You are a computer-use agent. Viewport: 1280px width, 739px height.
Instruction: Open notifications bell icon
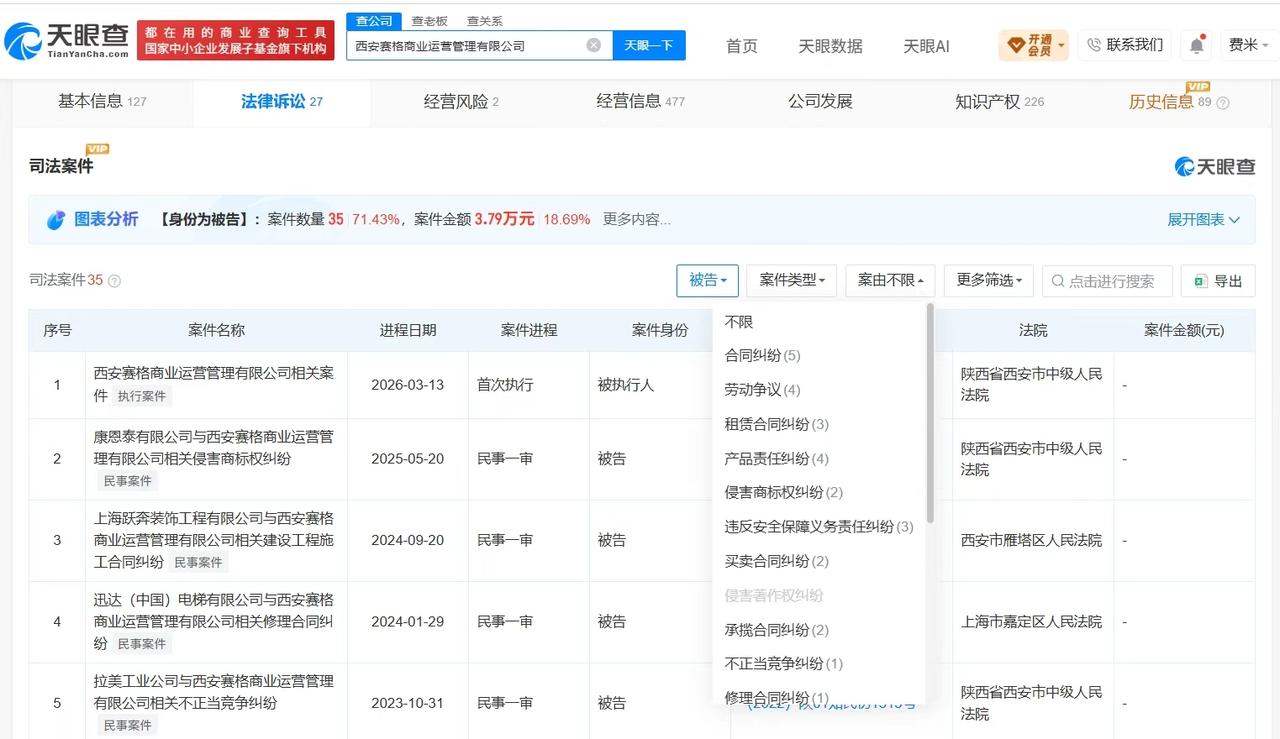click(1196, 45)
